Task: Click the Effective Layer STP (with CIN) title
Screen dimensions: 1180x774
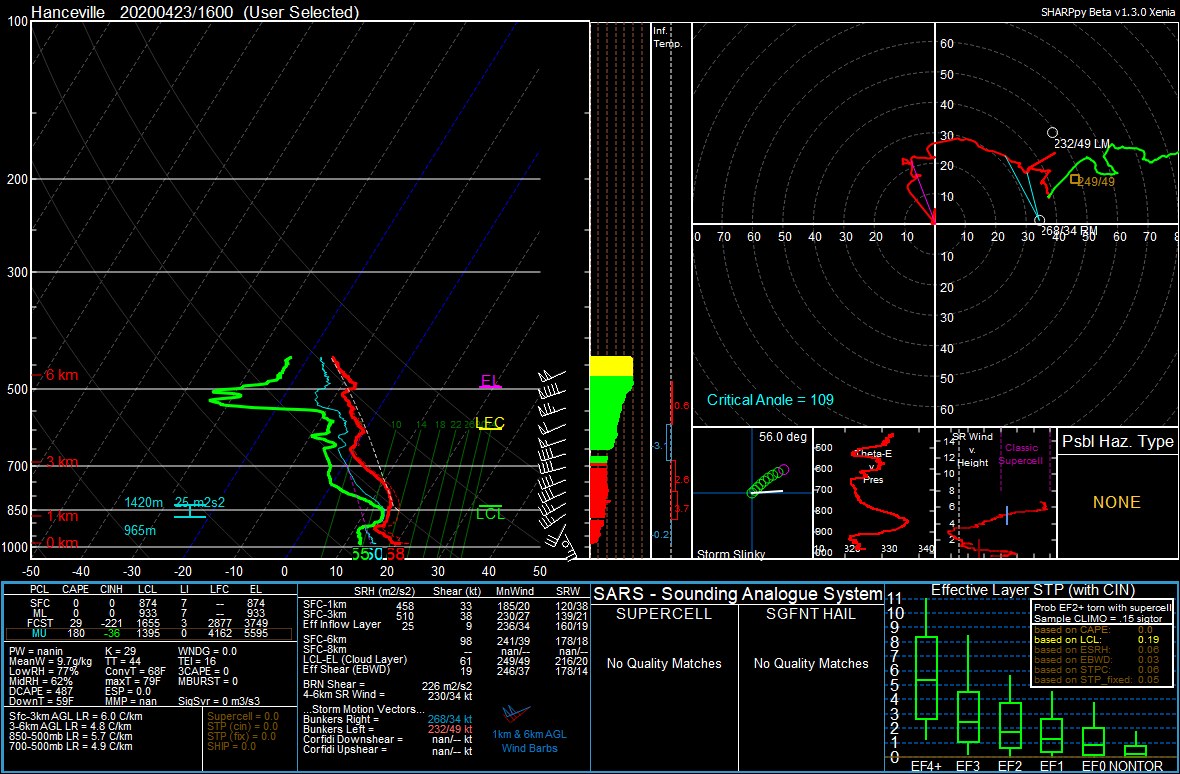Action: click(1032, 590)
